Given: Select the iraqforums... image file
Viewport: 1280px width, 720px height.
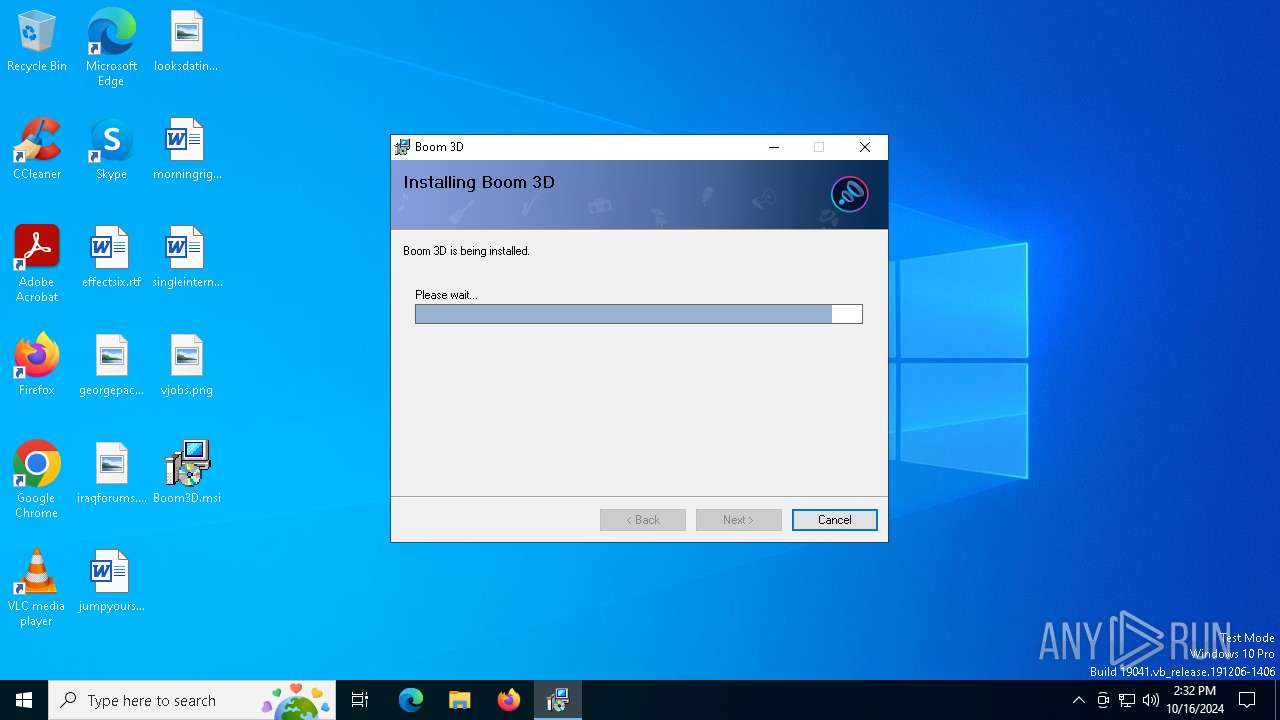Looking at the screenshot, I should click(111, 474).
